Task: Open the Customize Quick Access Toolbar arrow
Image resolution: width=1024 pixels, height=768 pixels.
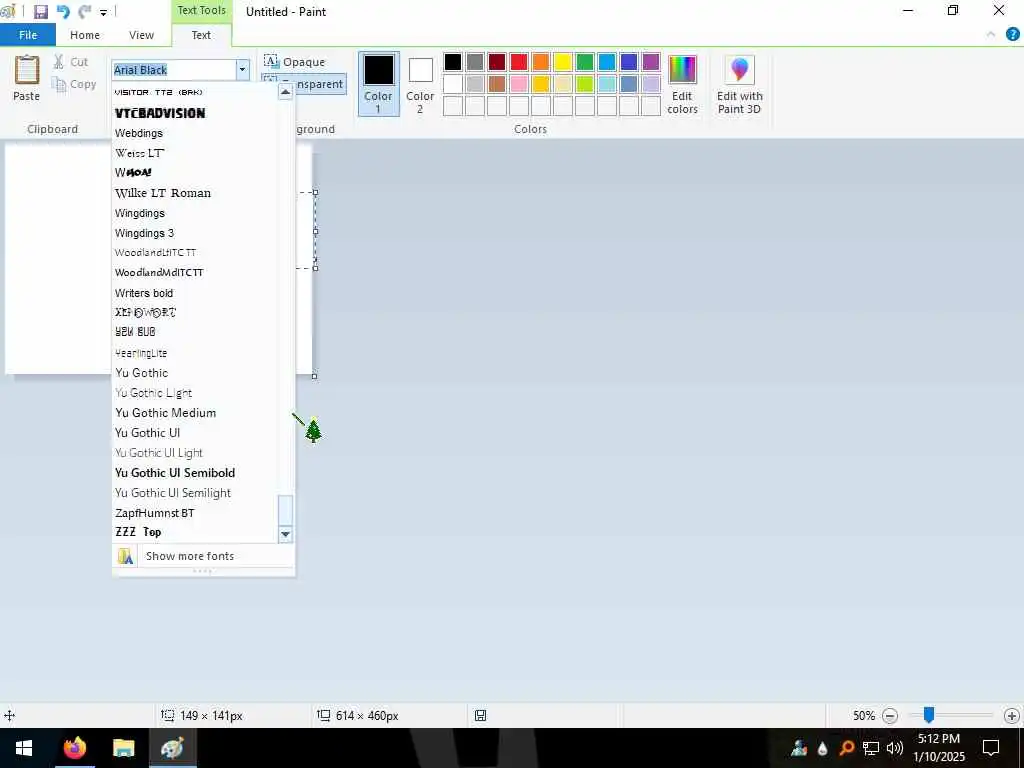Action: [x=103, y=12]
